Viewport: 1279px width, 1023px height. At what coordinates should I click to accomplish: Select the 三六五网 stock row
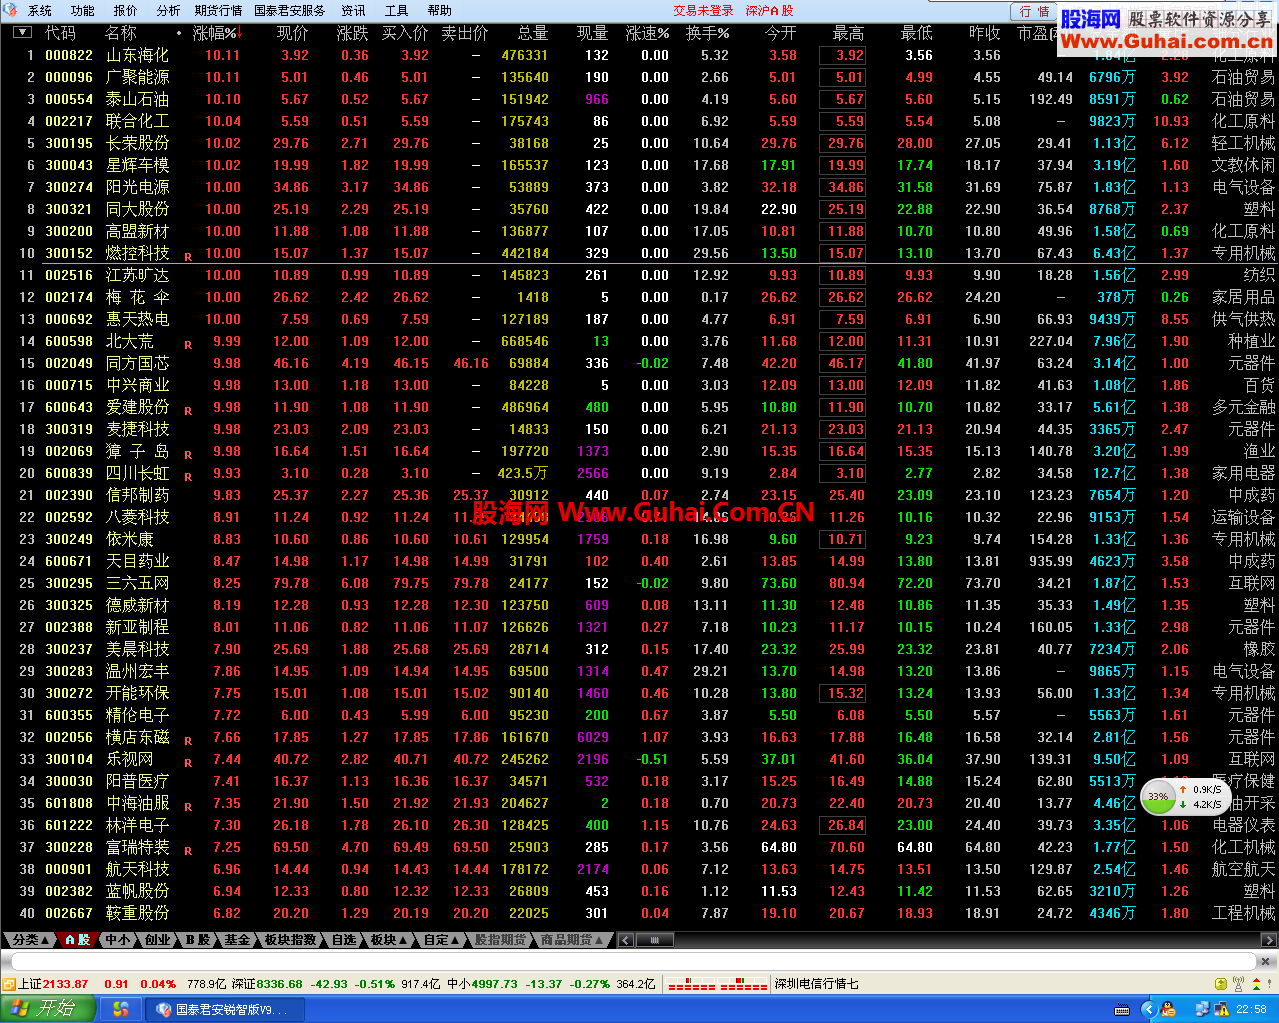click(639, 583)
